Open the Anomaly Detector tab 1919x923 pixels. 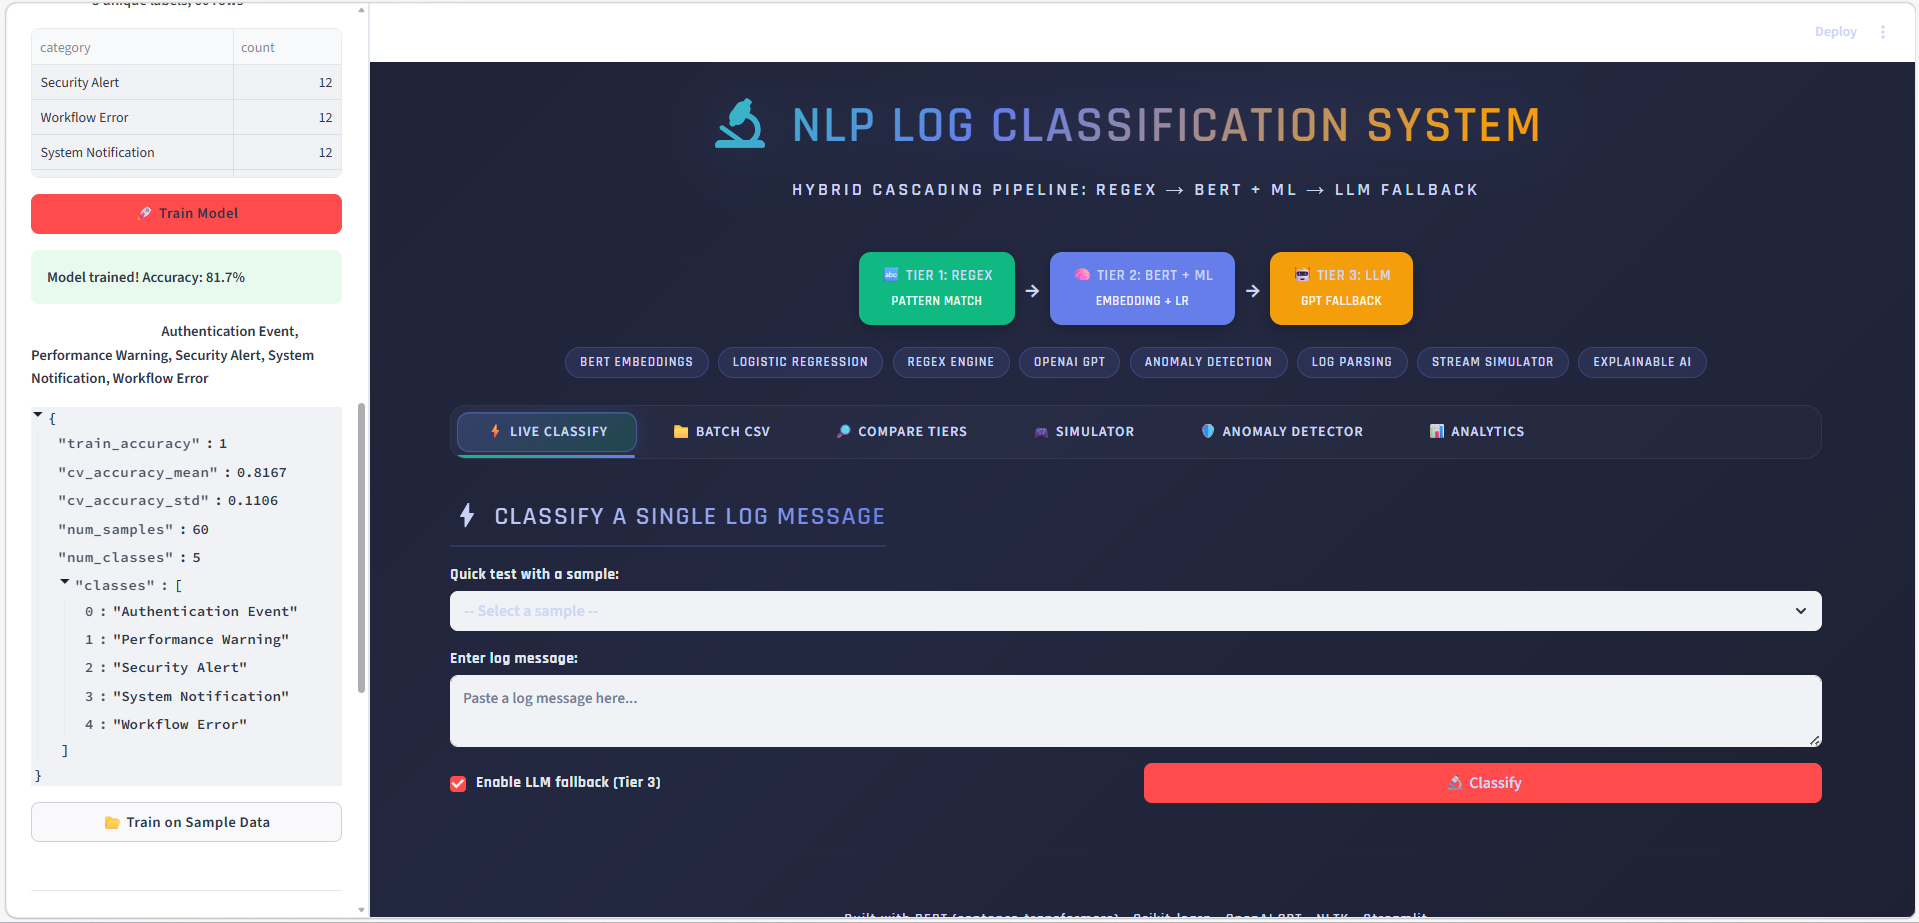click(1282, 432)
